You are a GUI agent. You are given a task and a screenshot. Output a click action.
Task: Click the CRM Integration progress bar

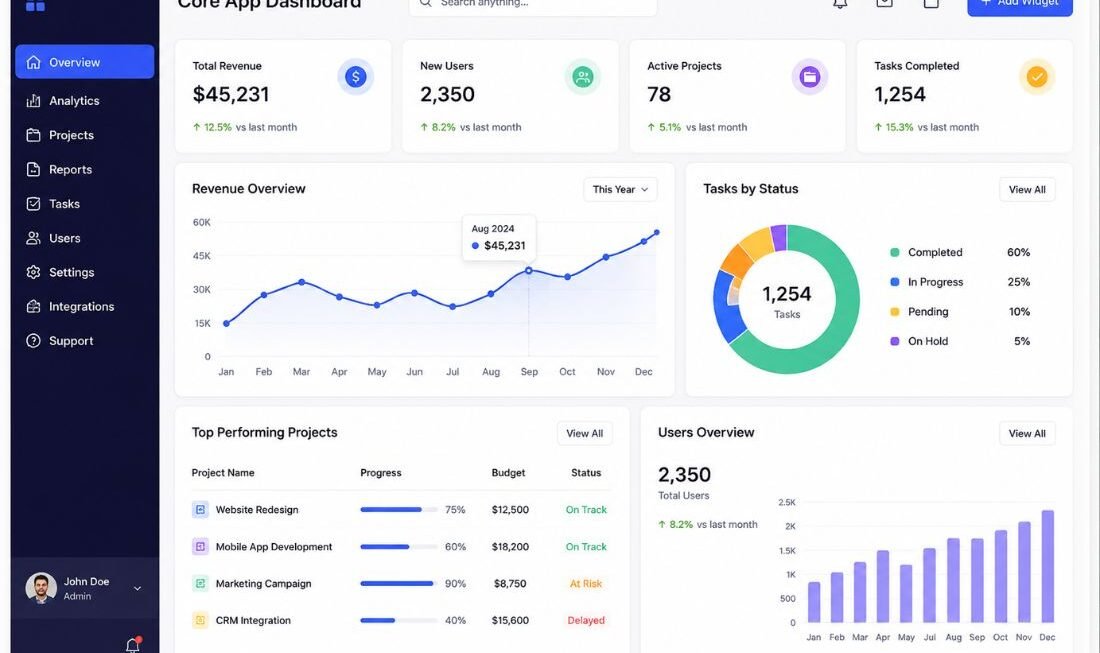coord(398,620)
